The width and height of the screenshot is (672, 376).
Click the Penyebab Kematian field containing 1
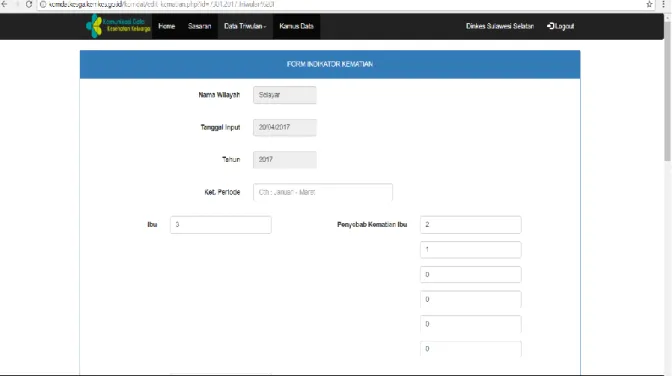(x=471, y=250)
